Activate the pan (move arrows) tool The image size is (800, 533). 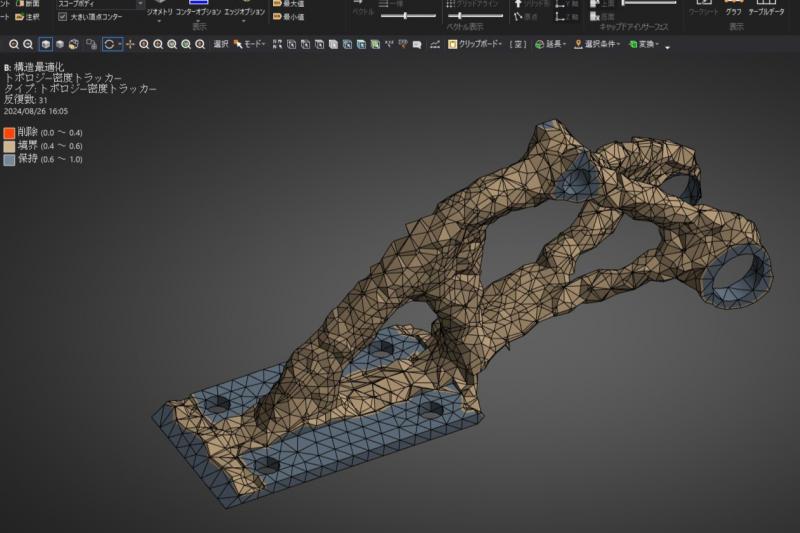(x=130, y=45)
